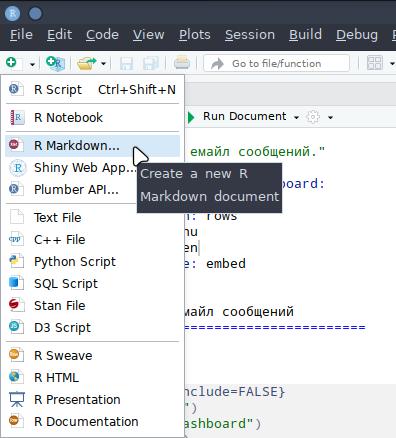
Task: Click the Open File folder icon
Action: (x=86, y=63)
